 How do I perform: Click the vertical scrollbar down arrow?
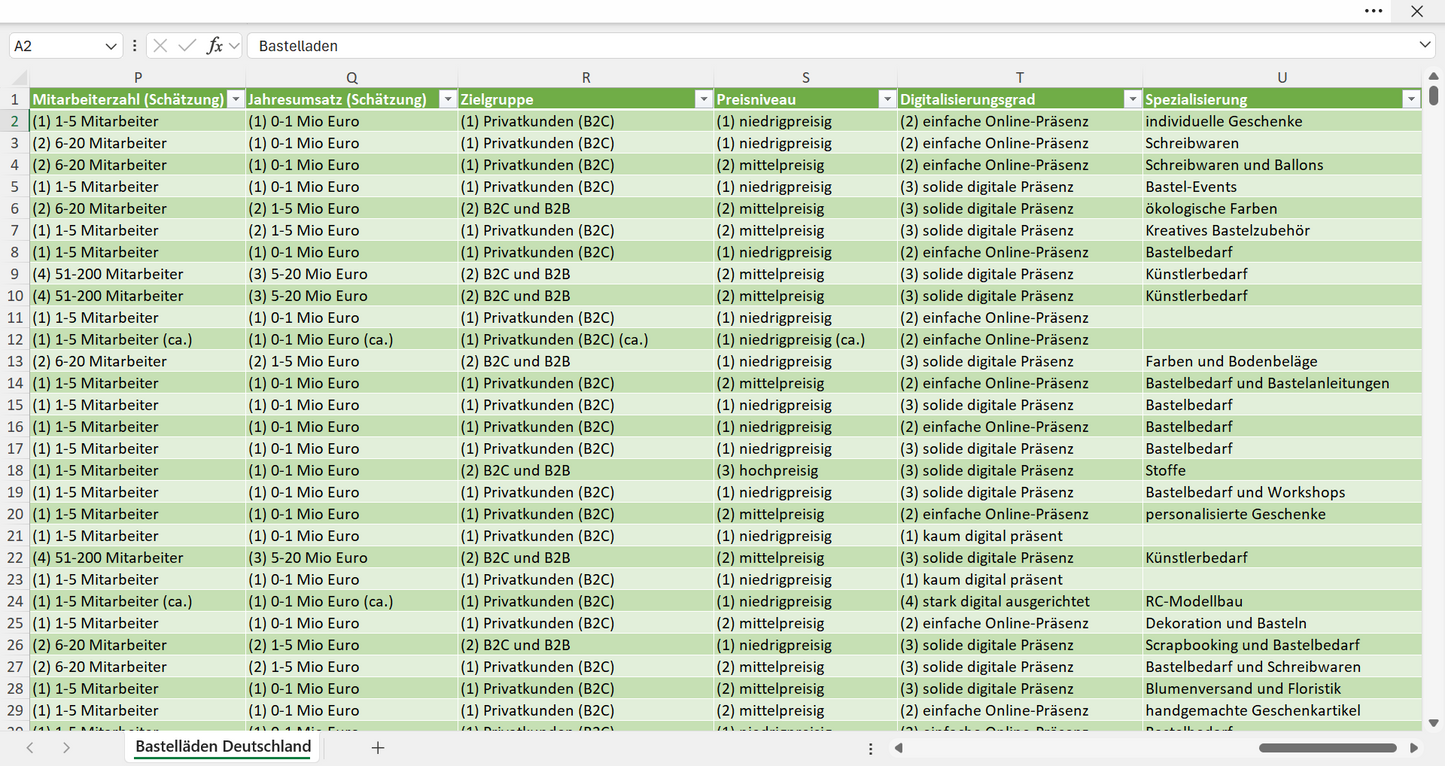pos(1434,722)
